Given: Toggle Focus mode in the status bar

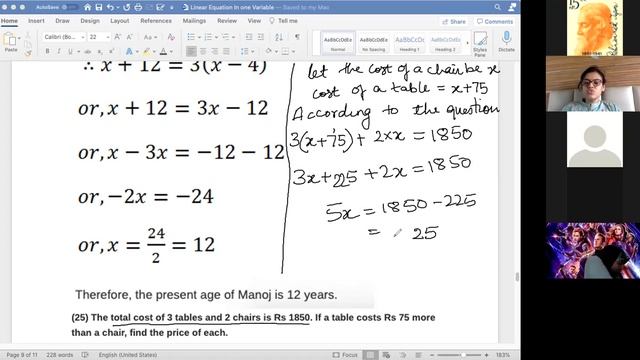Looking at the screenshot, I should click(x=345, y=355).
